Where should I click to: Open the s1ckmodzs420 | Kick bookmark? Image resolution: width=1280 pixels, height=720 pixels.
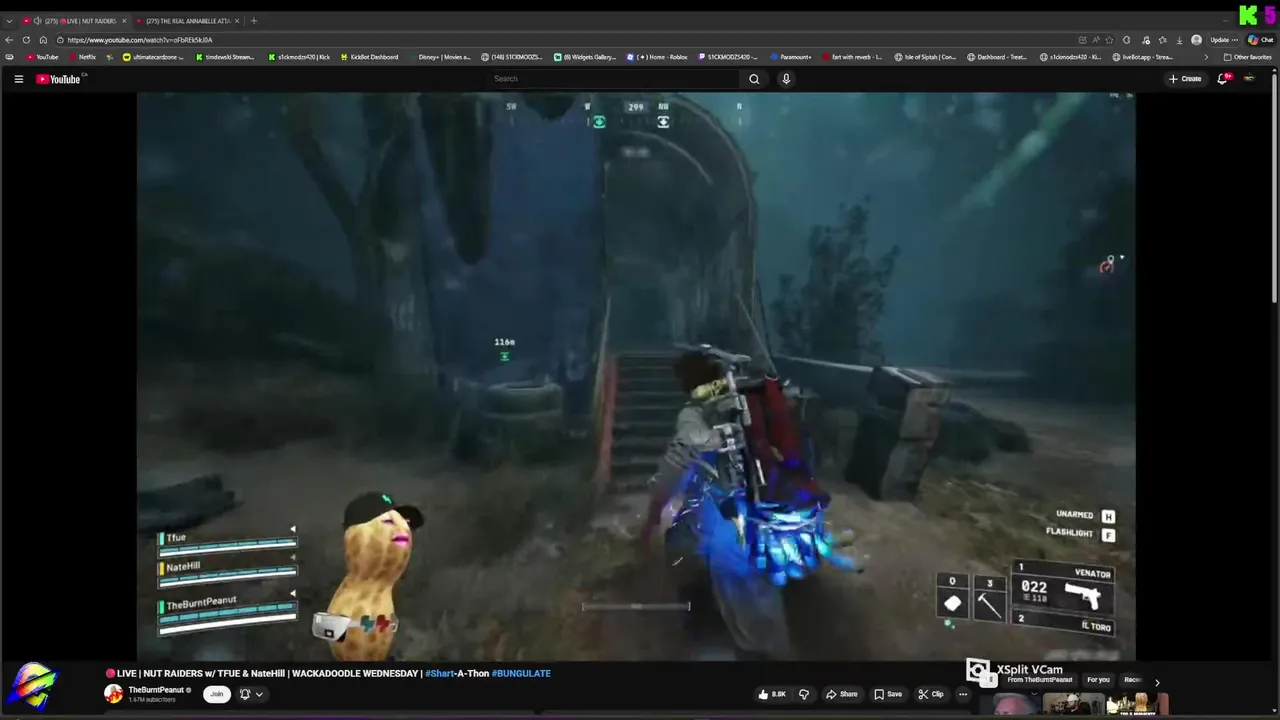click(x=298, y=57)
